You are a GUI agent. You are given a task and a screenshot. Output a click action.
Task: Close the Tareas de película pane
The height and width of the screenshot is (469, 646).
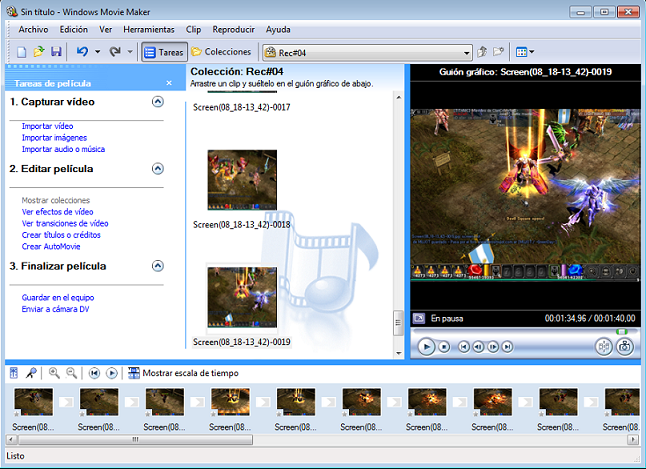tap(169, 83)
